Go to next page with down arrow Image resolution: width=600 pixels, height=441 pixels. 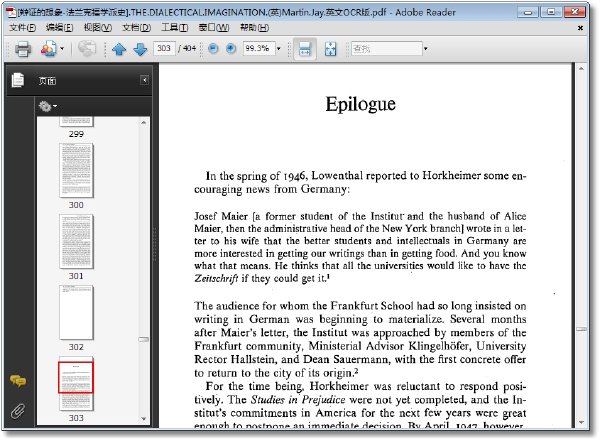click(140, 49)
